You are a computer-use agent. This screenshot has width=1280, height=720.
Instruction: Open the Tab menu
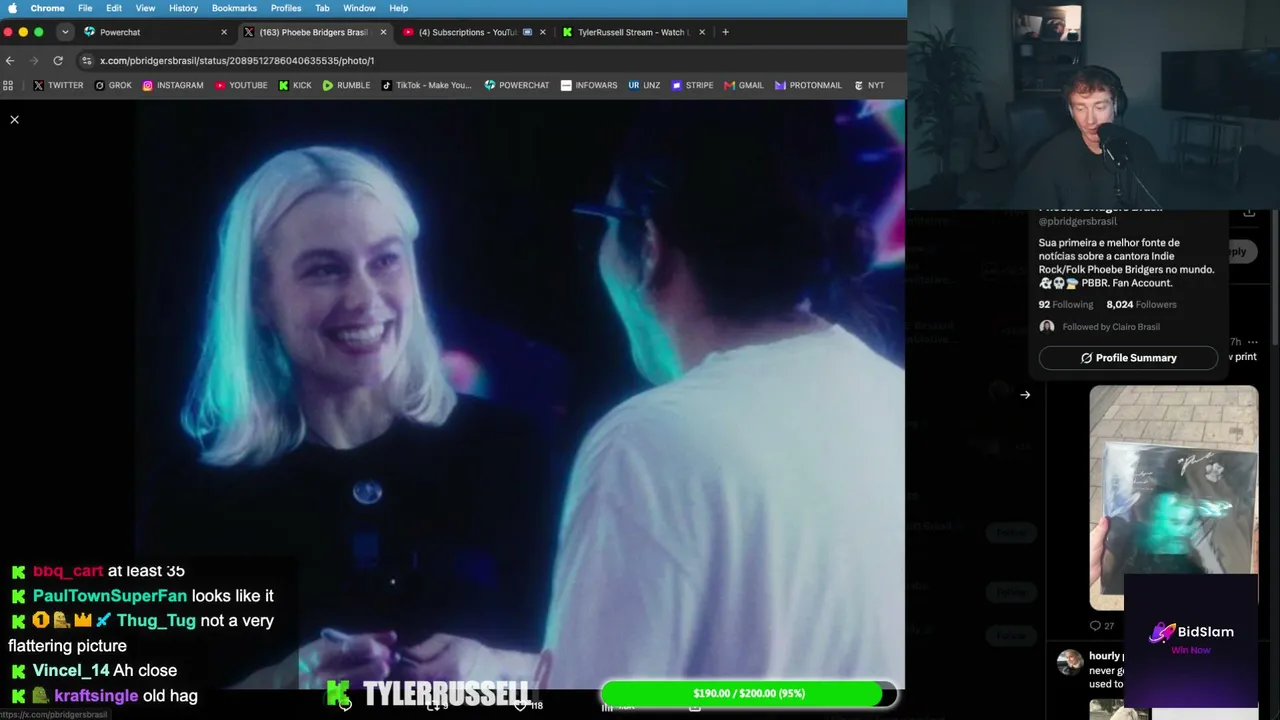[x=322, y=8]
